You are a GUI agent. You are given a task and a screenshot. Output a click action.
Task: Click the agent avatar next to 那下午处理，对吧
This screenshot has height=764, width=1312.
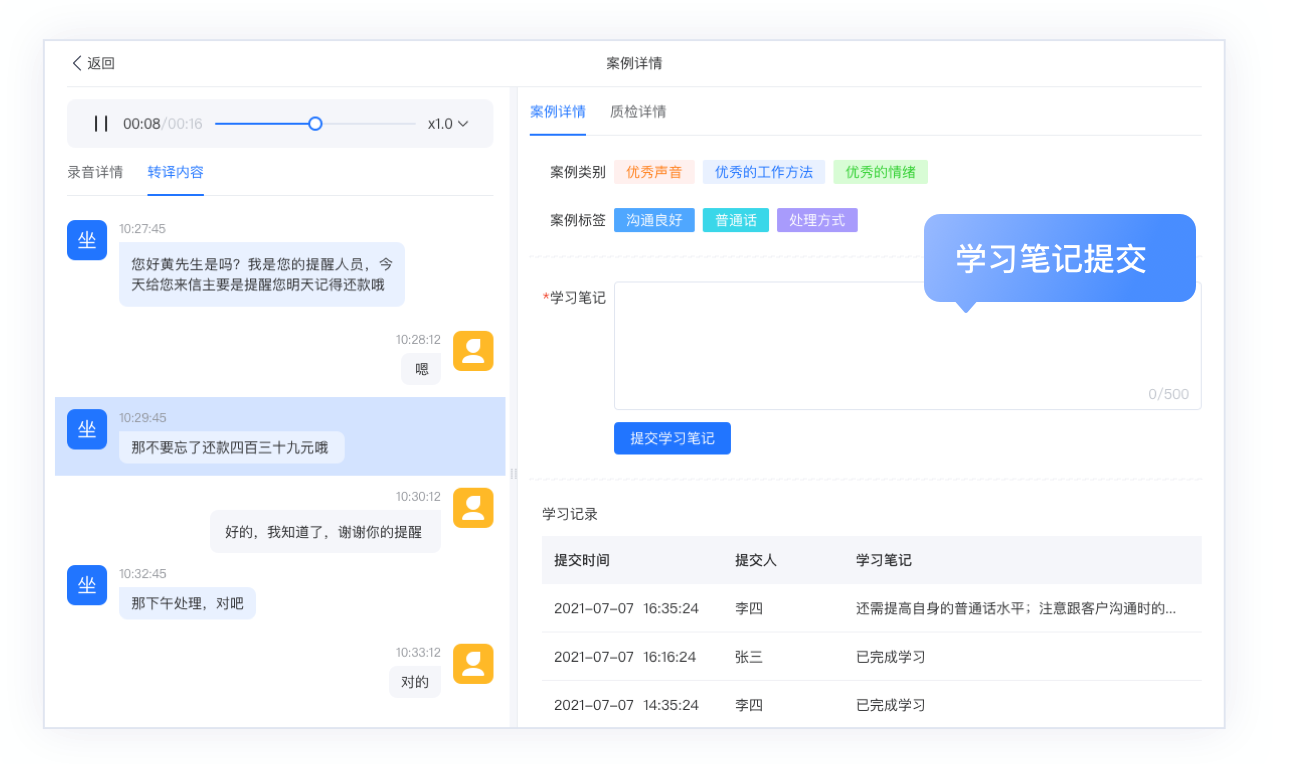click(x=86, y=585)
